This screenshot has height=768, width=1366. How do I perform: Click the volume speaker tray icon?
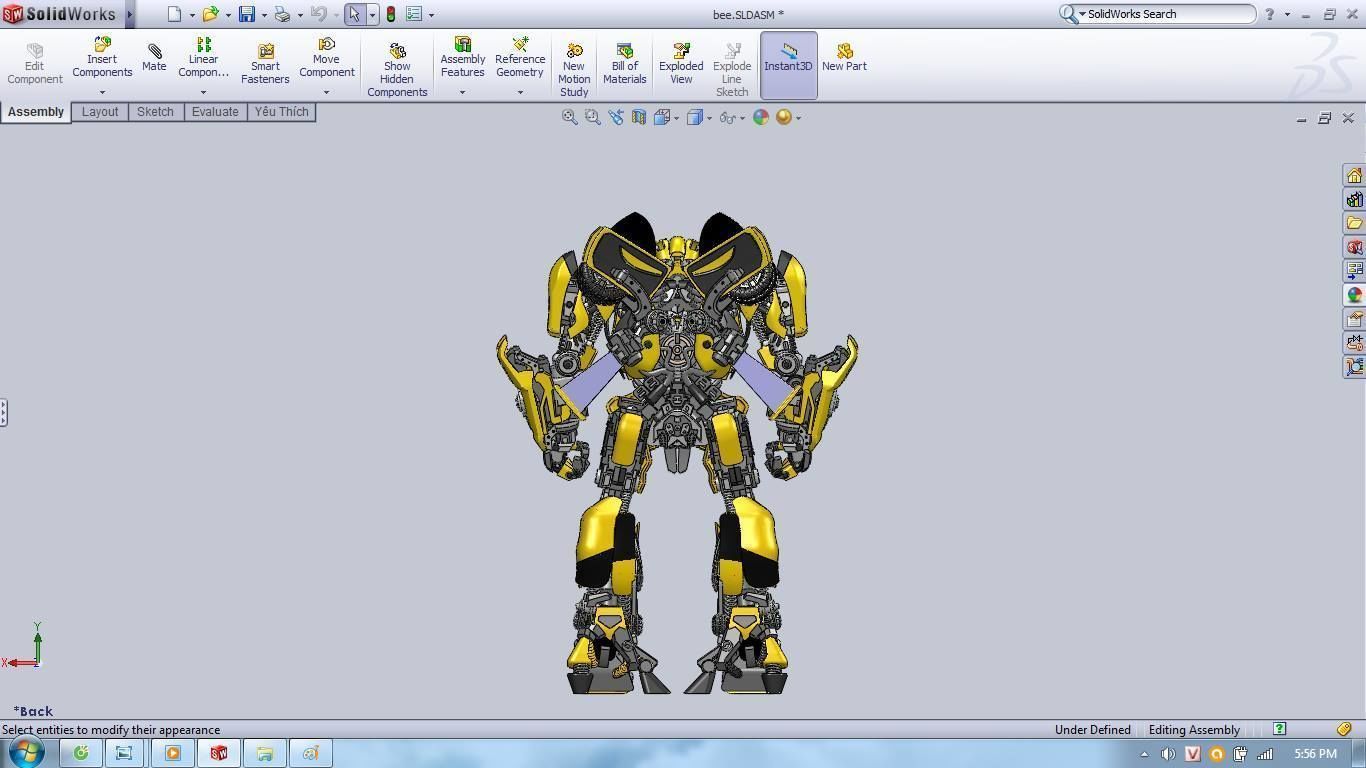pyautogui.click(x=1167, y=754)
